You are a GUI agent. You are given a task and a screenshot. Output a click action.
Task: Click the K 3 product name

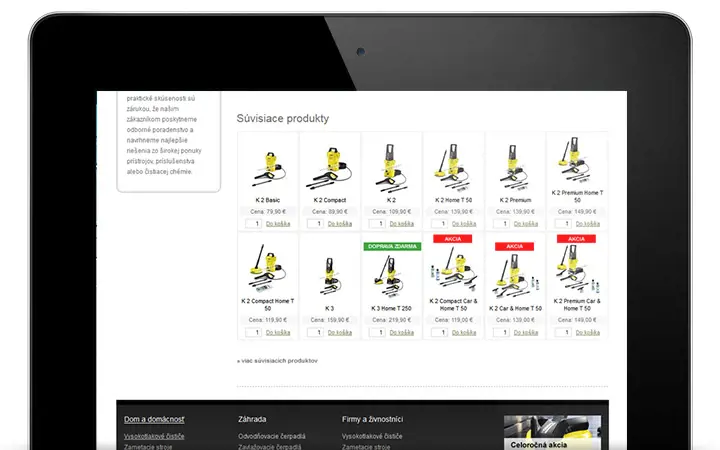[x=330, y=309]
